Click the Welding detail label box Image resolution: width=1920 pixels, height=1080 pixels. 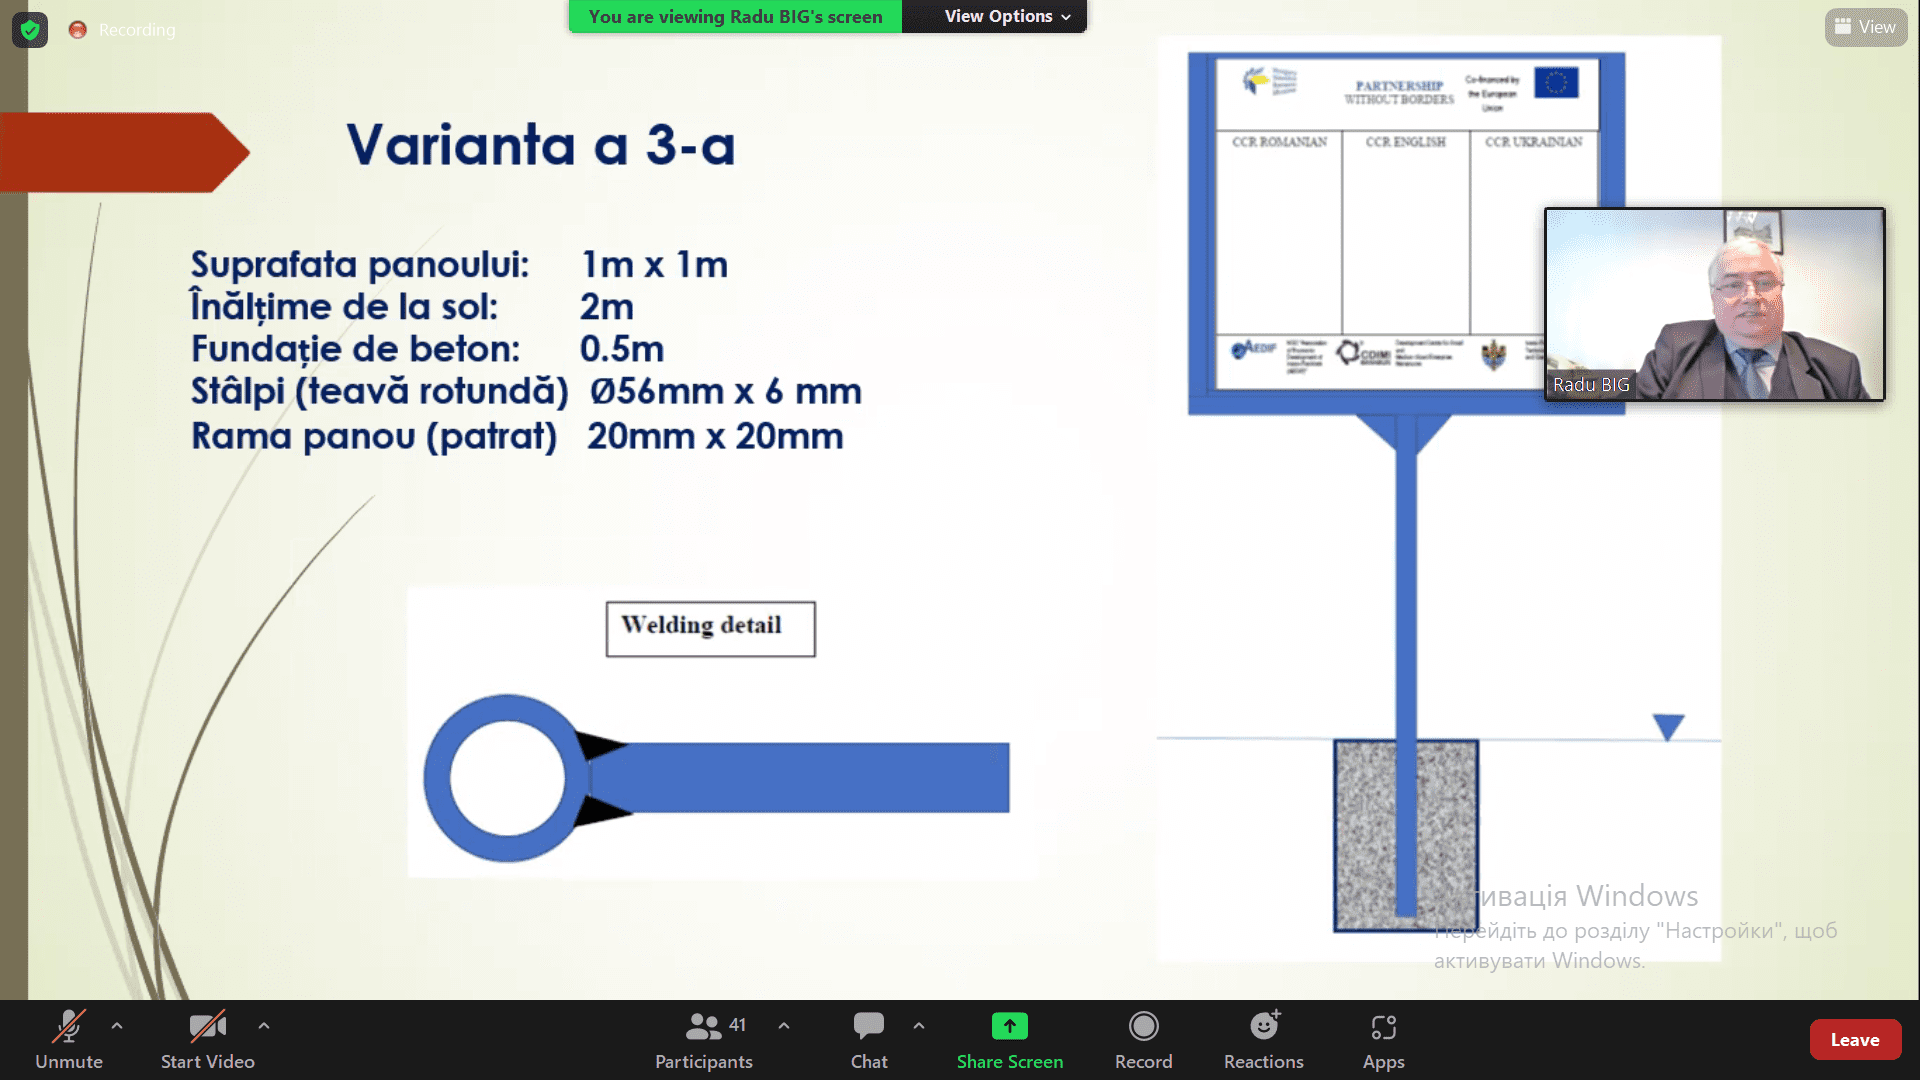click(x=710, y=628)
